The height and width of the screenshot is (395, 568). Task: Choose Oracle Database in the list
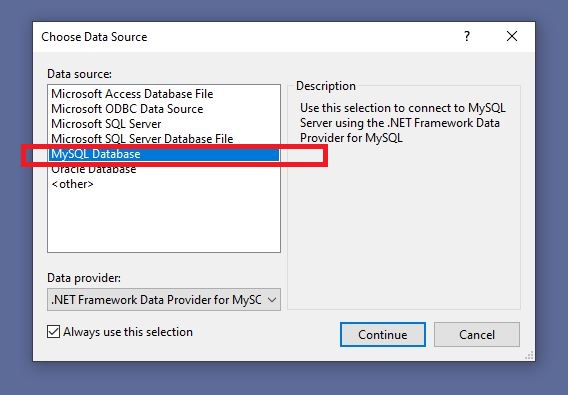click(x=94, y=169)
